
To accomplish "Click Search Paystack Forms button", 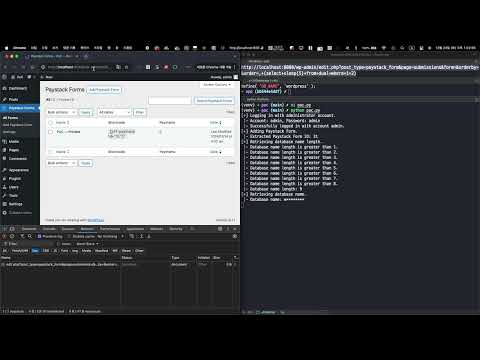I will click(x=214, y=100).
